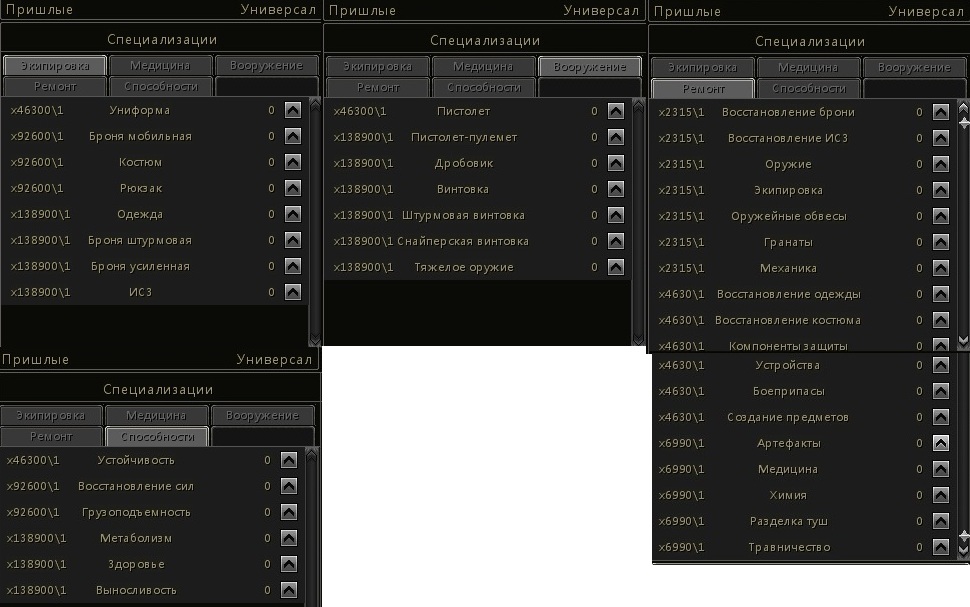Click the arrow icon for Гранаты
970x607 pixels.
coord(940,242)
